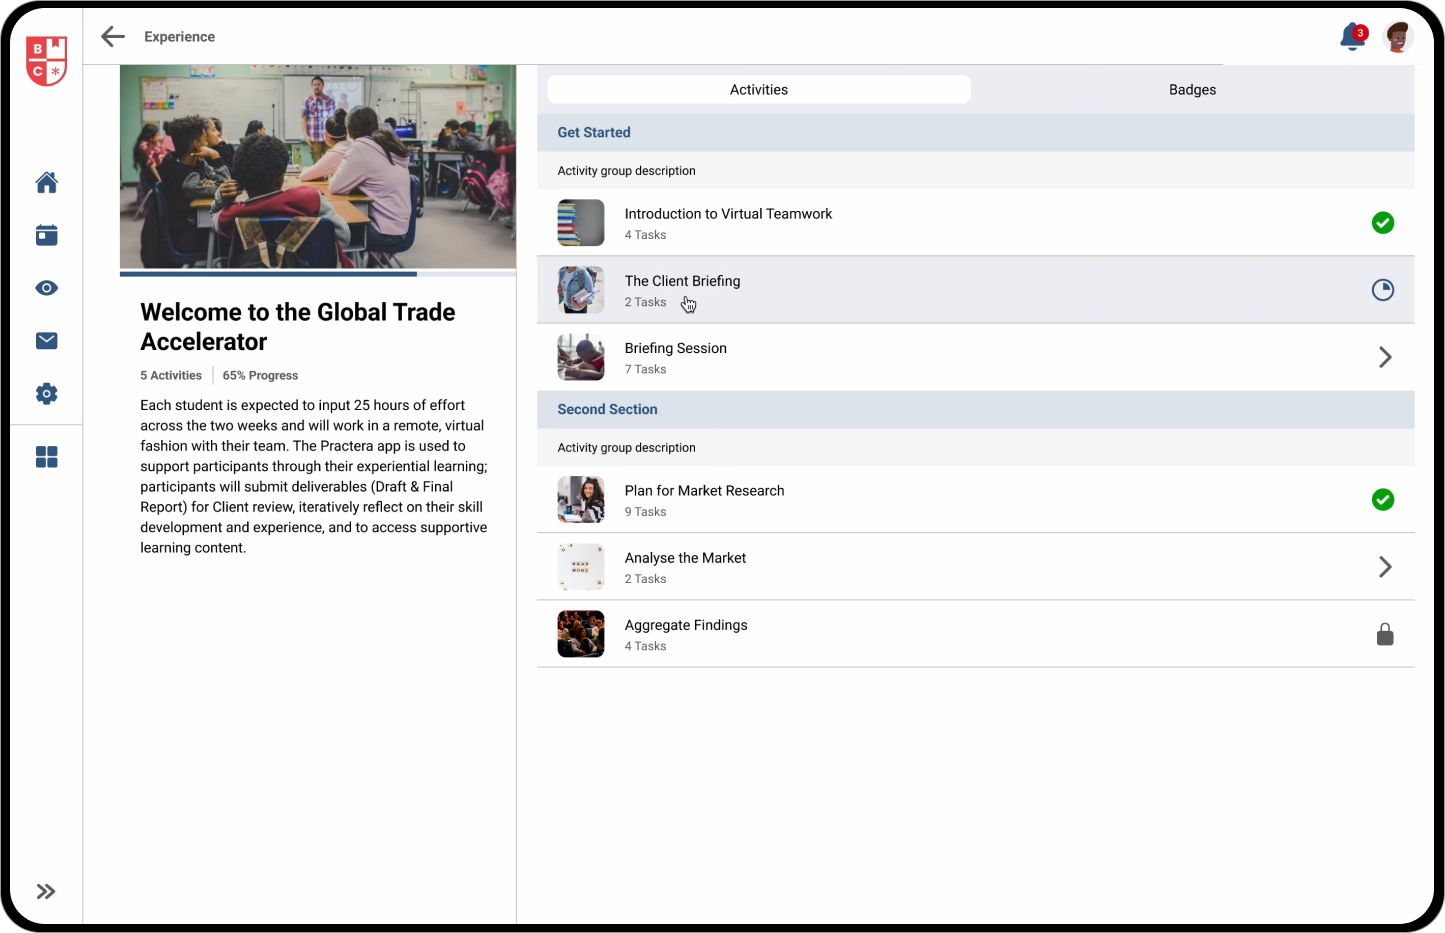Click The Client Briefing thumbnail image
Viewport: 1445px width, 933px height.
coord(581,290)
